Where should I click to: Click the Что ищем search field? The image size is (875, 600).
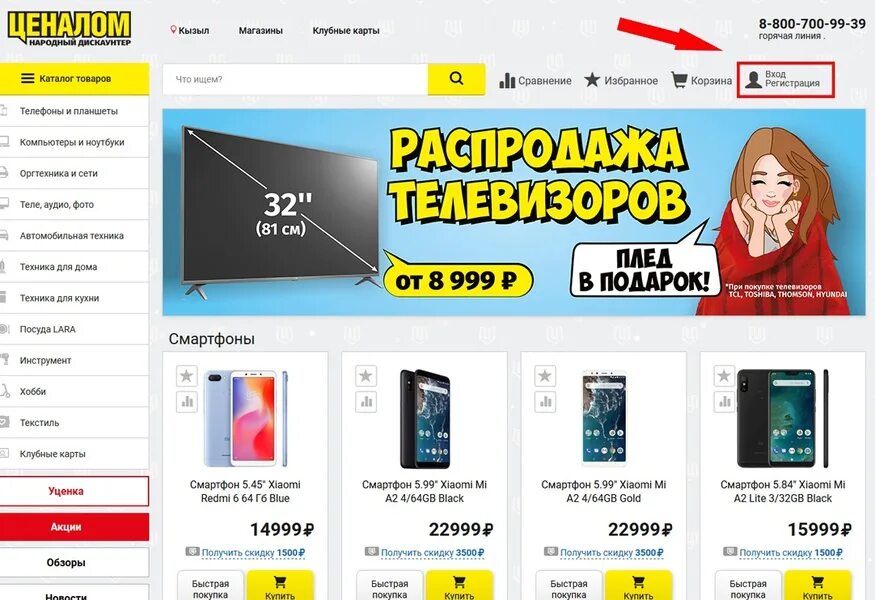(x=295, y=79)
